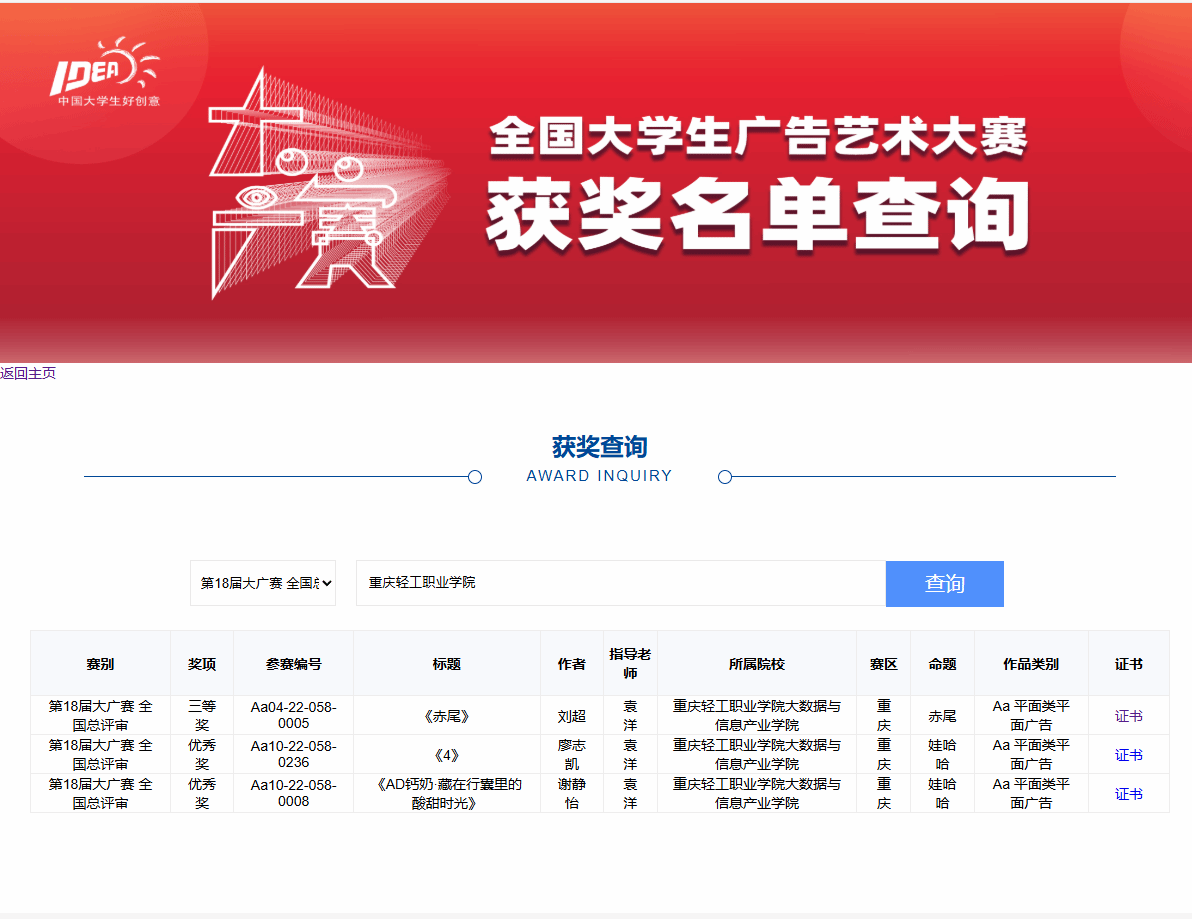This screenshot has height=919, width=1192.
Task: Click the 赛别 column header
Action: (x=100, y=664)
